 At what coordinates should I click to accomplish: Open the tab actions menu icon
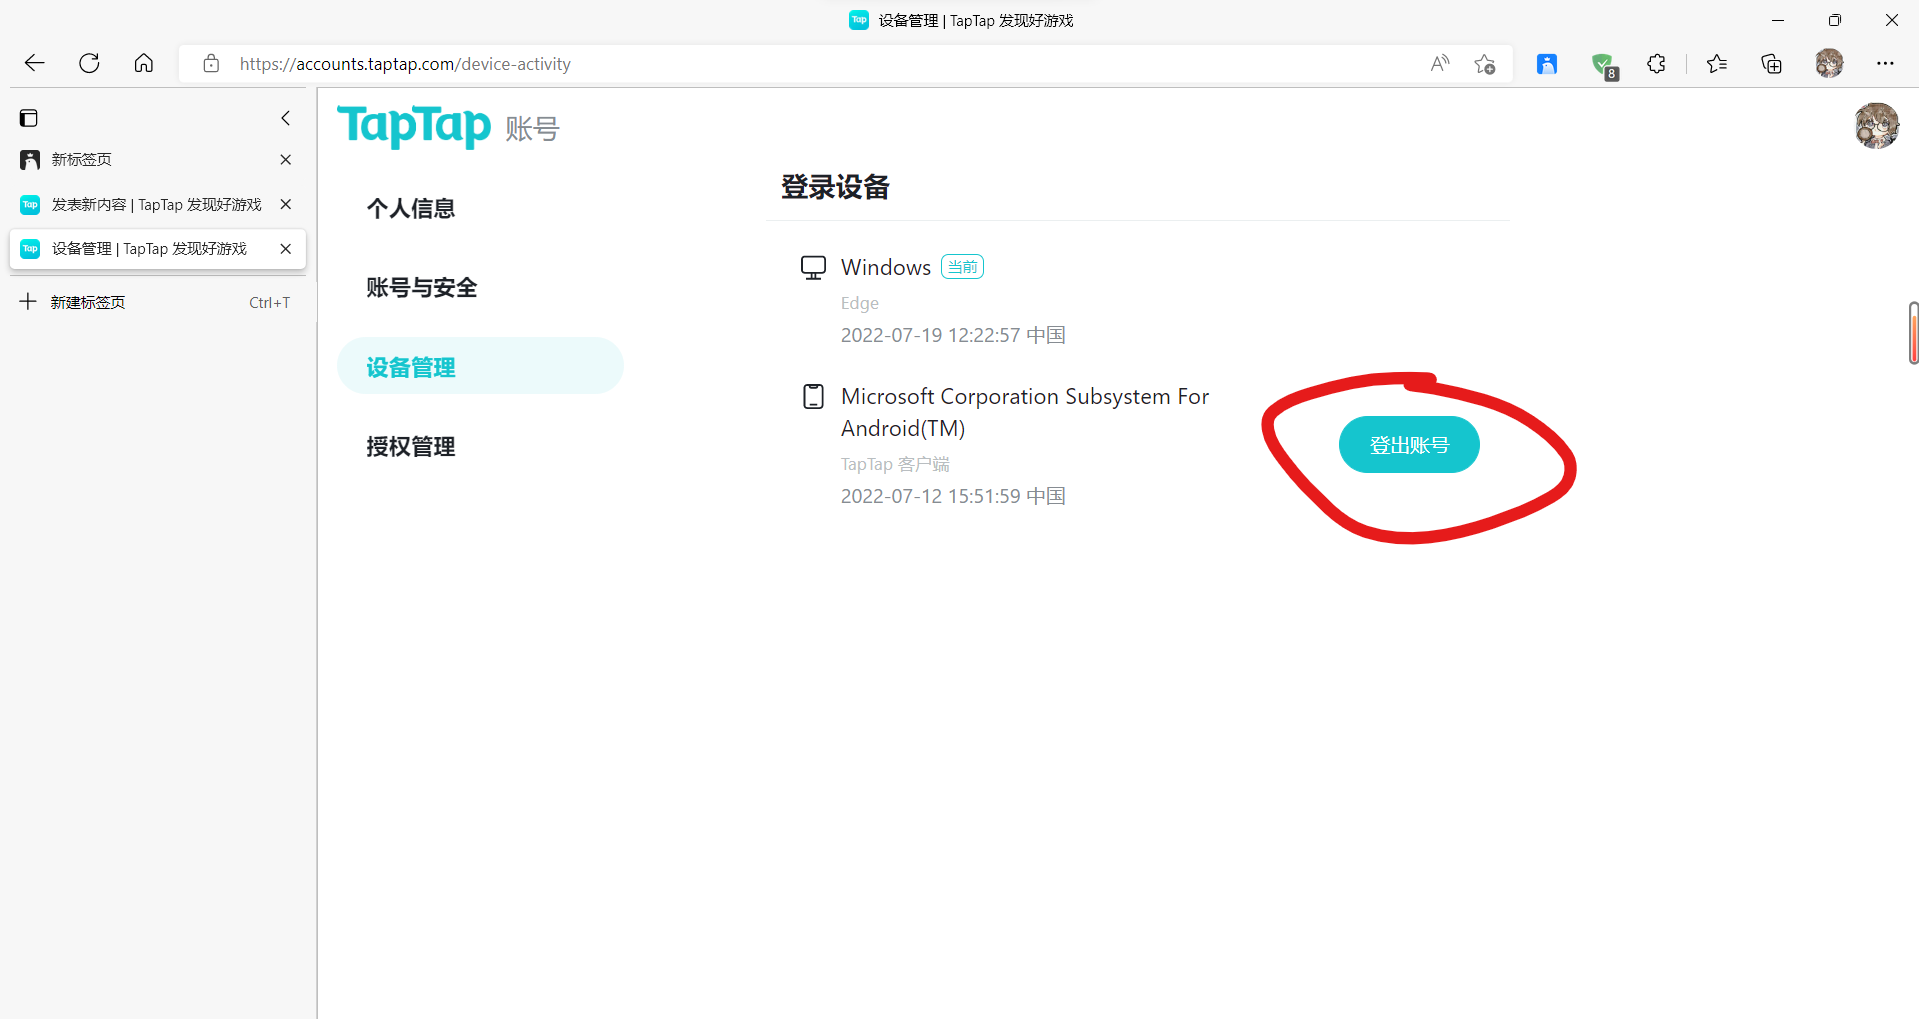point(29,118)
